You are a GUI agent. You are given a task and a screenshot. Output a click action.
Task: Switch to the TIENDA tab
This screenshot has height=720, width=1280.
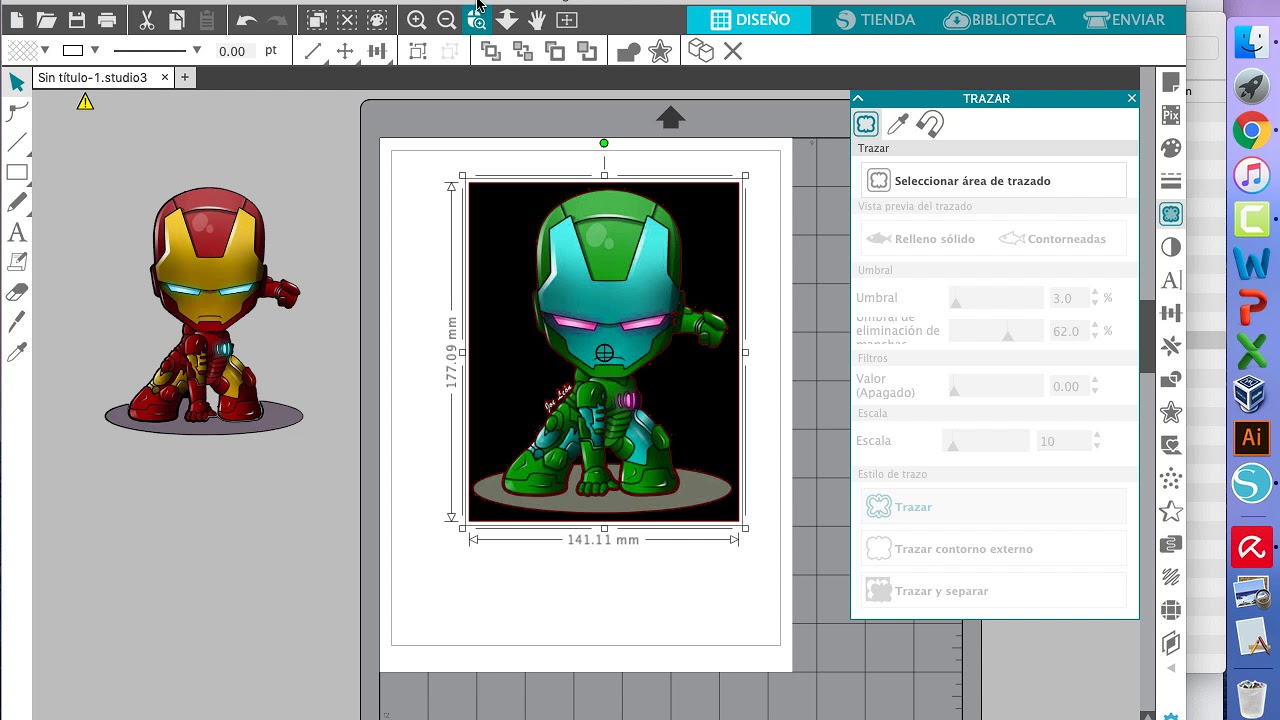tap(875, 19)
